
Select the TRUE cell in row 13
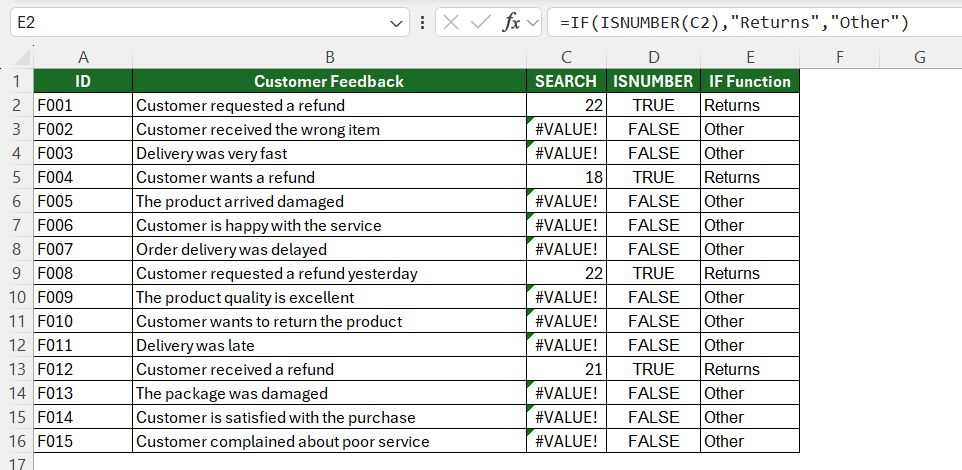(x=653, y=369)
